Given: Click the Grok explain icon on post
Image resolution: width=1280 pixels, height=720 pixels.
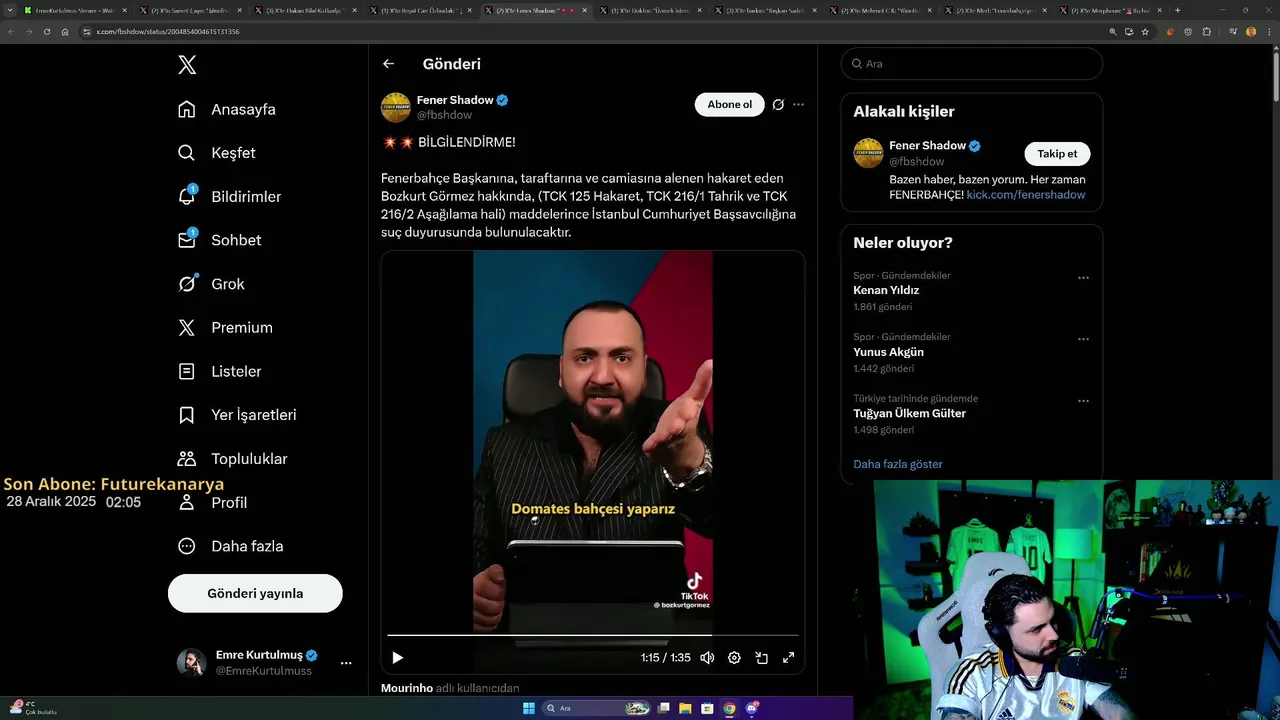Looking at the screenshot, I should click(x=778, y=104).
